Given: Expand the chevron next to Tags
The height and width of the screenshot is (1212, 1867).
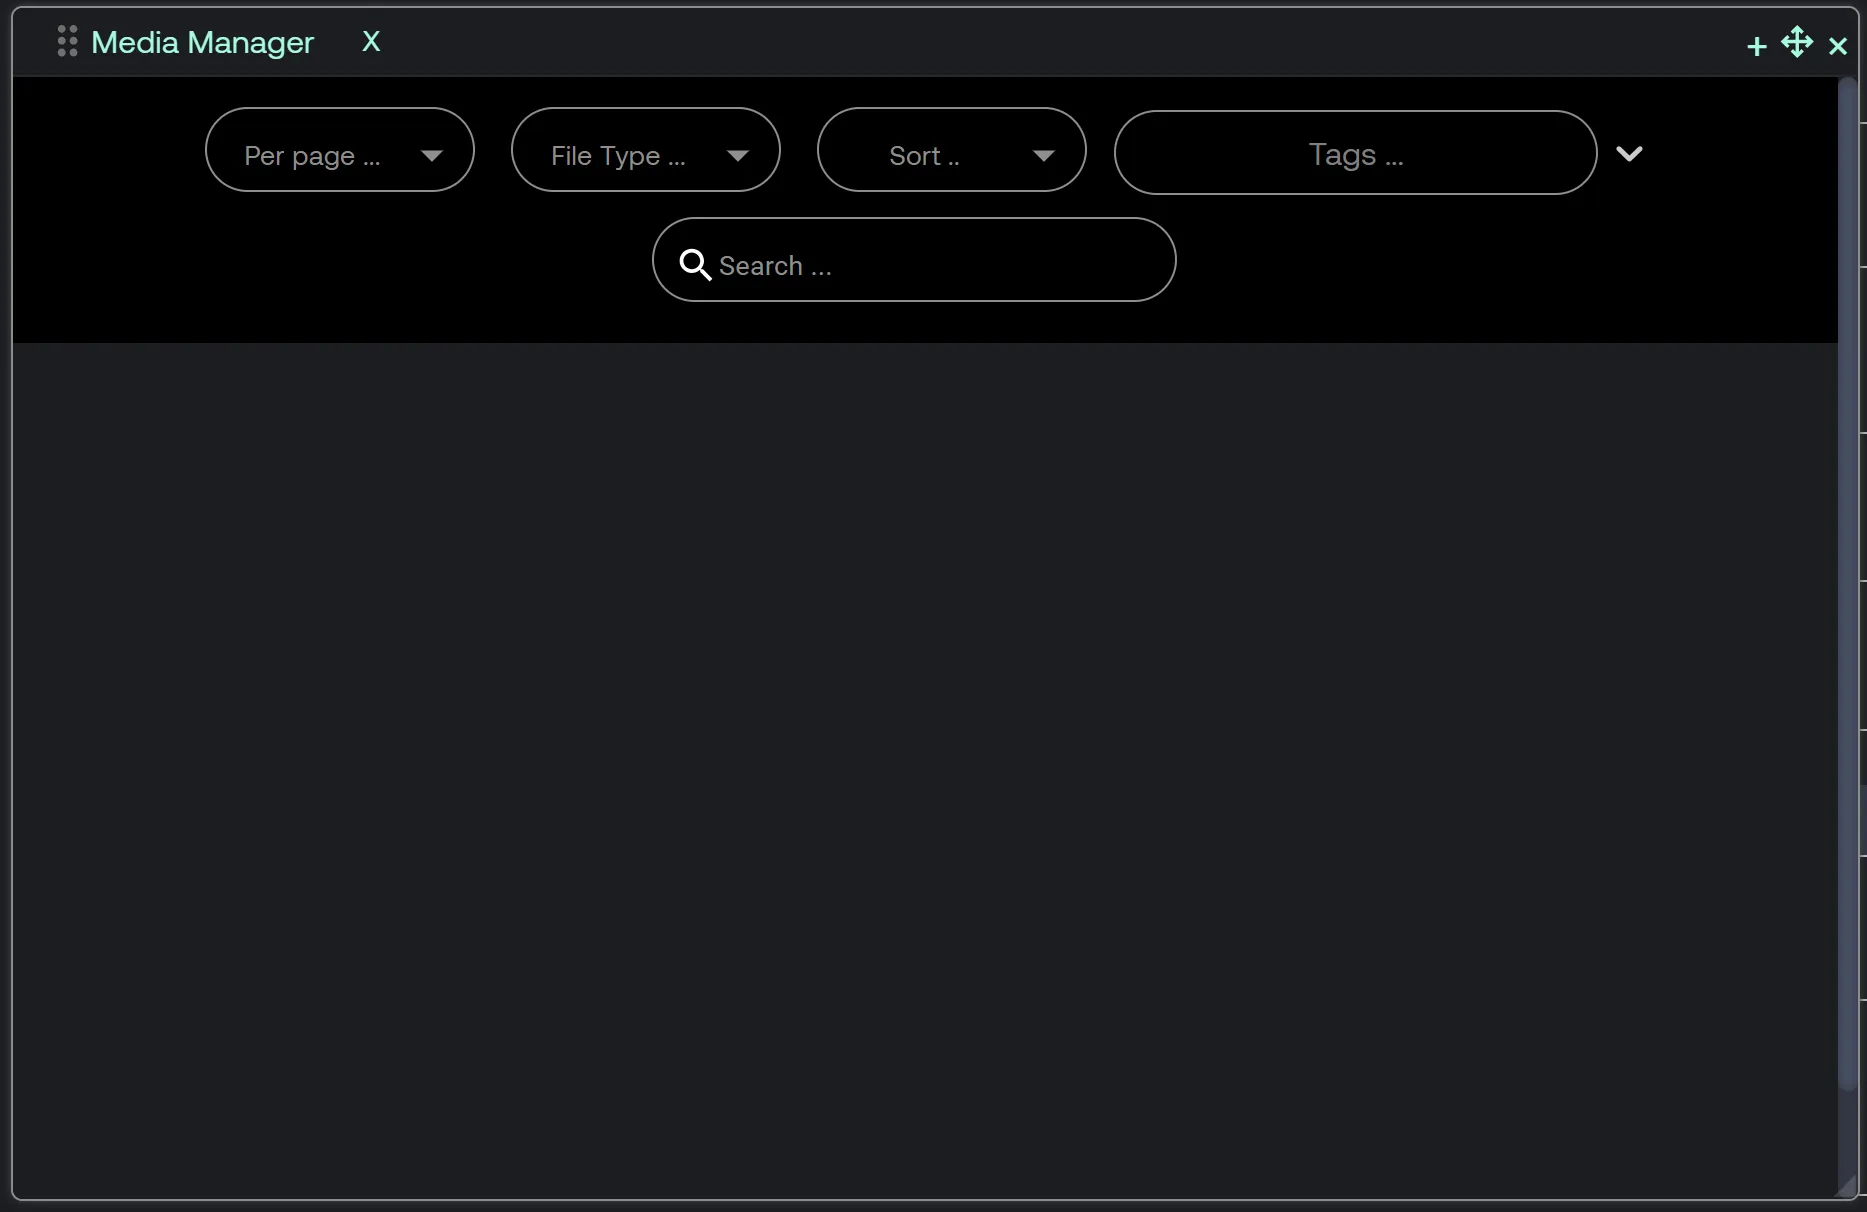Looking at the screenshot, I should coord(1629,153).
